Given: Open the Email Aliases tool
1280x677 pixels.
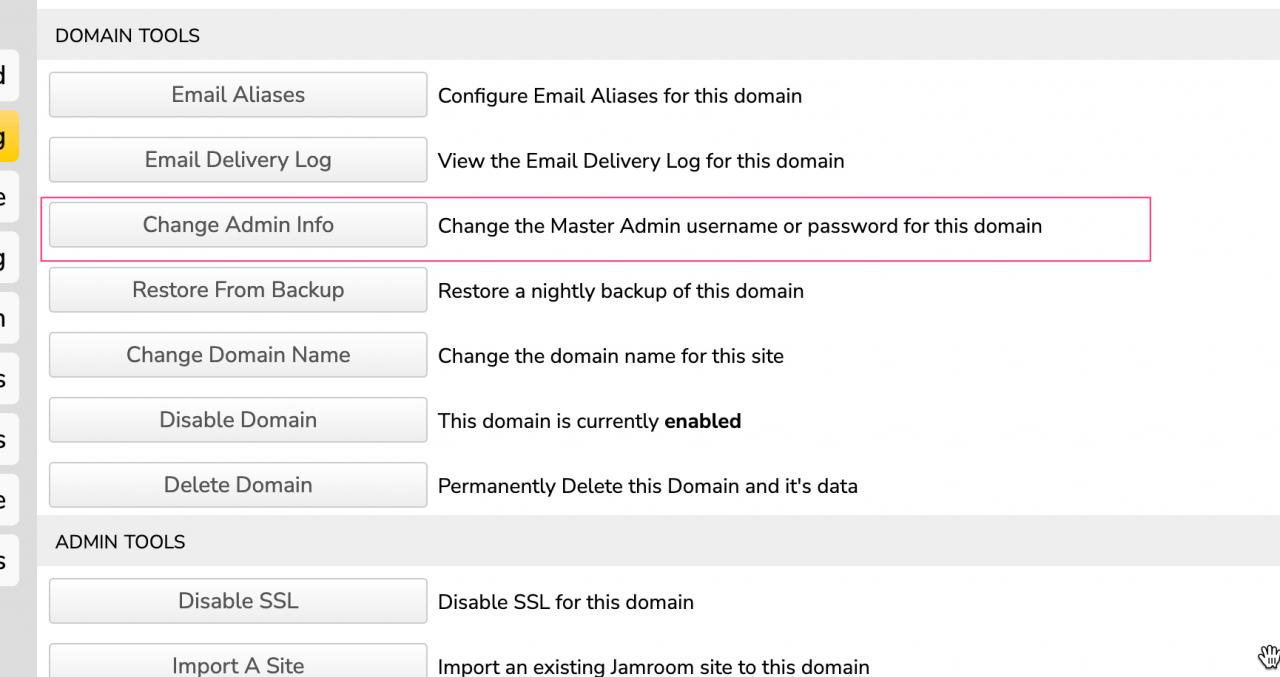Looking at the screenshot, I should 238,95.
